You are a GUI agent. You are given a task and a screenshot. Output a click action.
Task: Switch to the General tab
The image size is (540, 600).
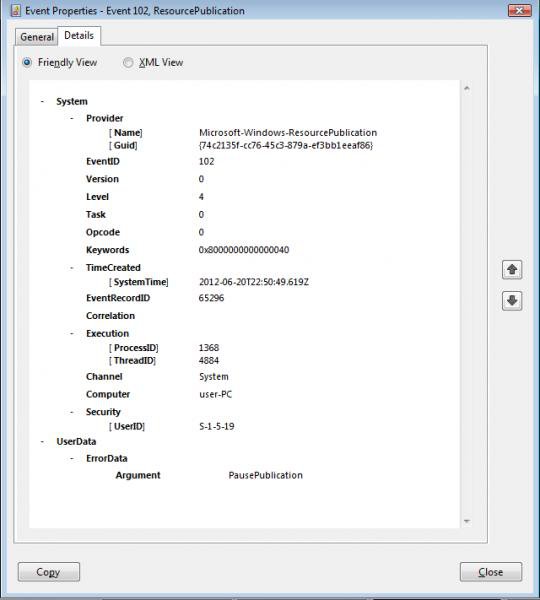click(x=37, y=37)
